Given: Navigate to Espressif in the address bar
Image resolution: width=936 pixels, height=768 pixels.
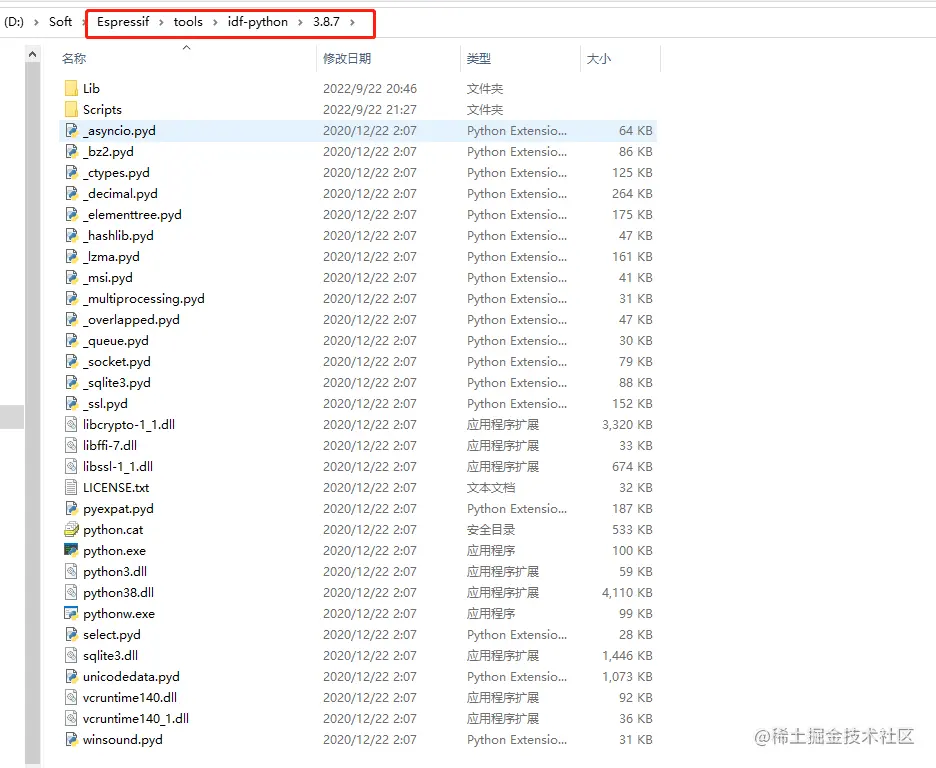Looking at the screenshot, I should (123, 21).
